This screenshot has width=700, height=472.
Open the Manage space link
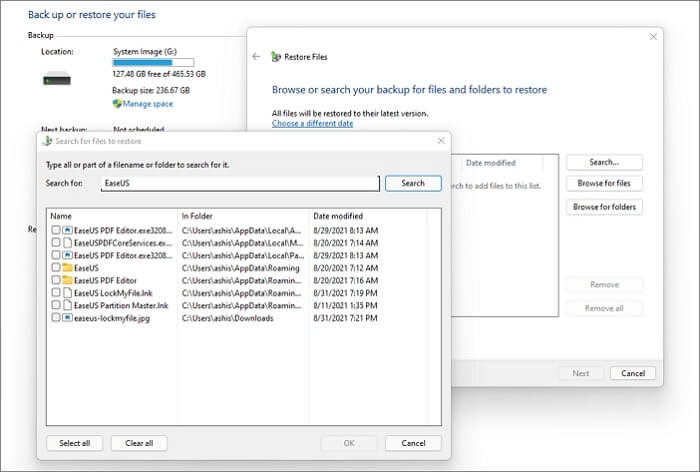(x=149, y=103)
